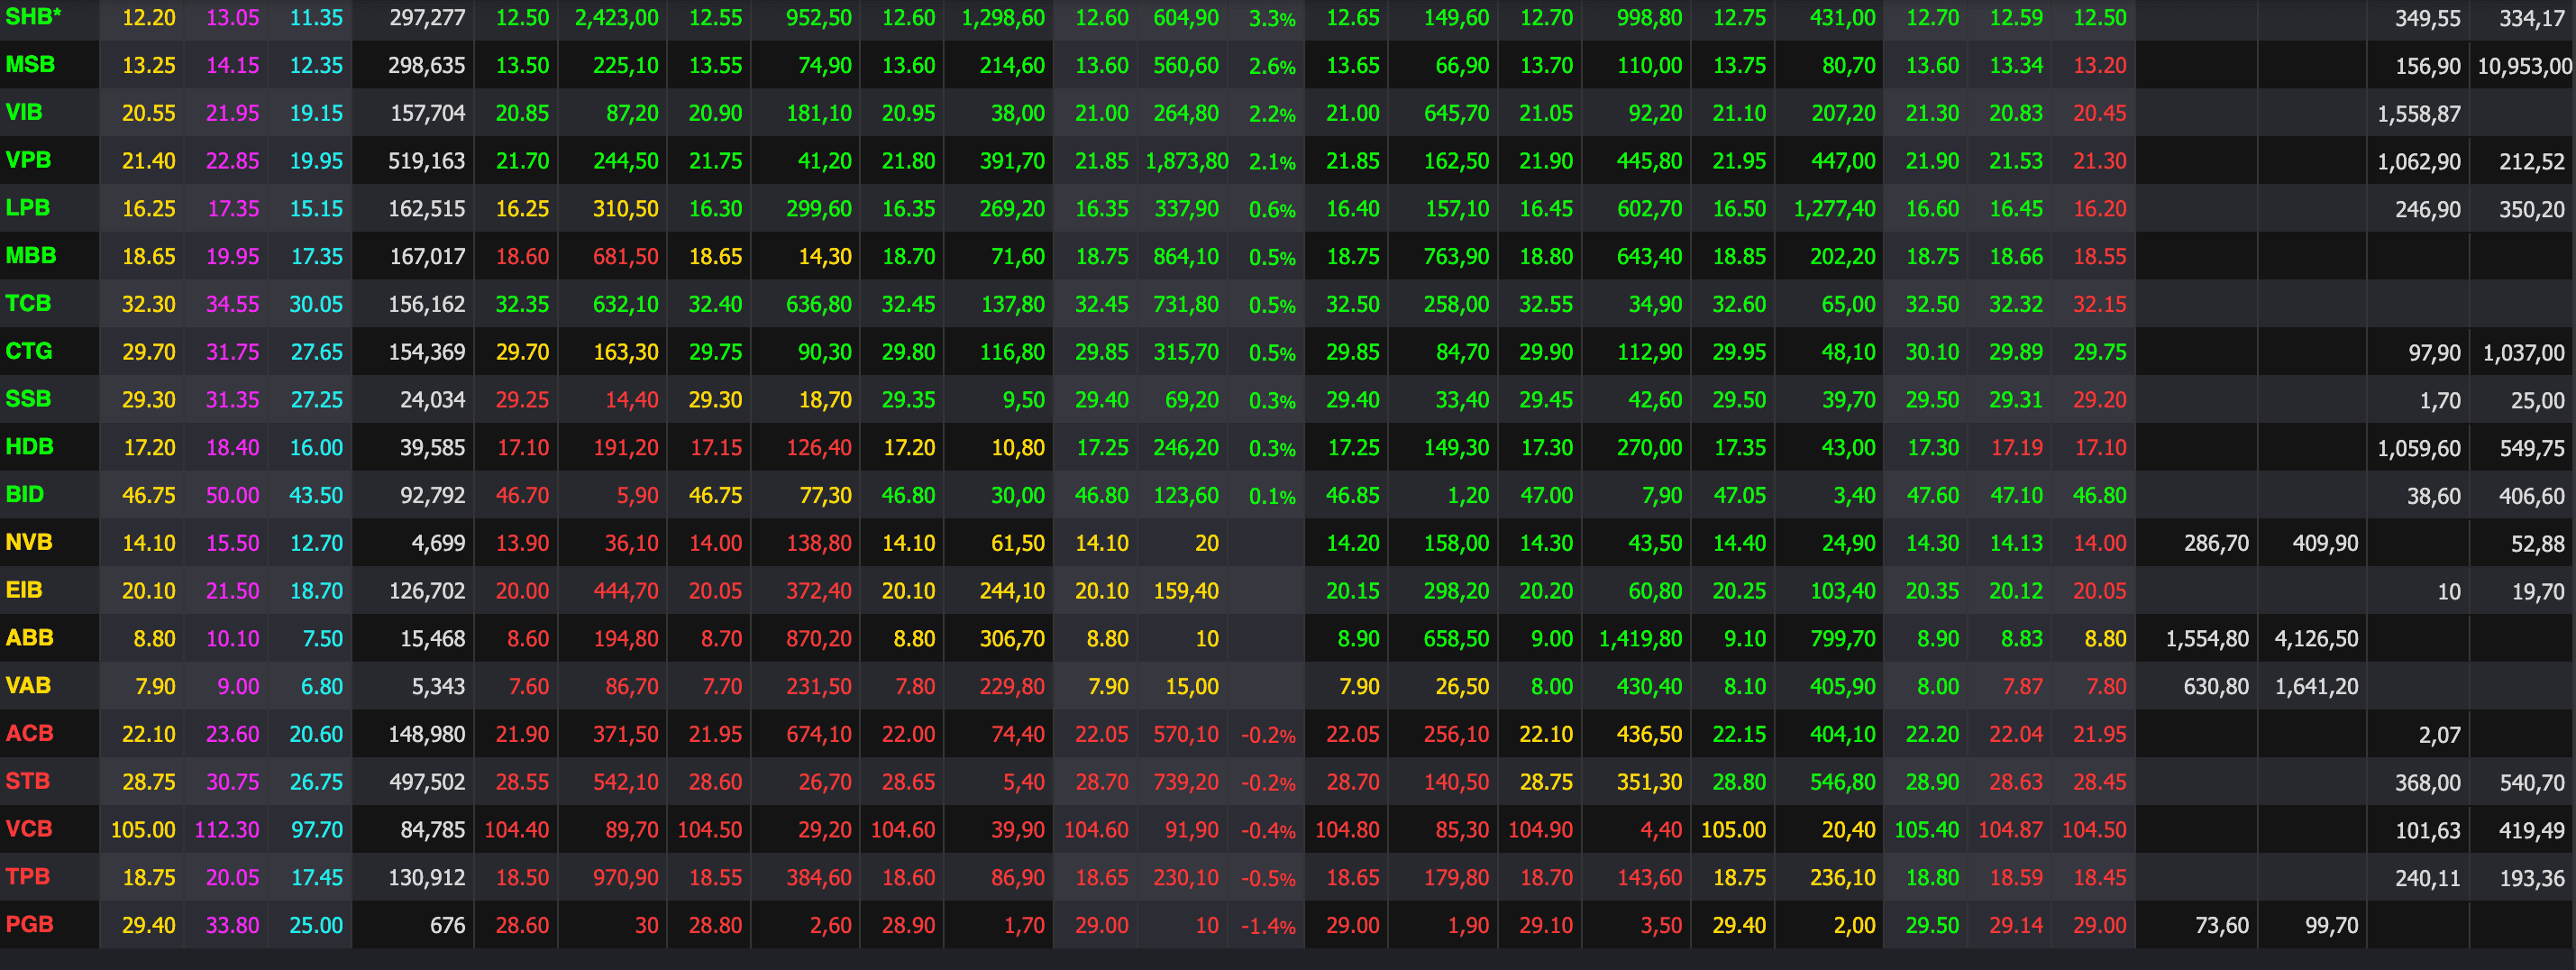Click the SSB ticker symbol
The width and height of the screenshot is (2576, 970).
point(28,399)
